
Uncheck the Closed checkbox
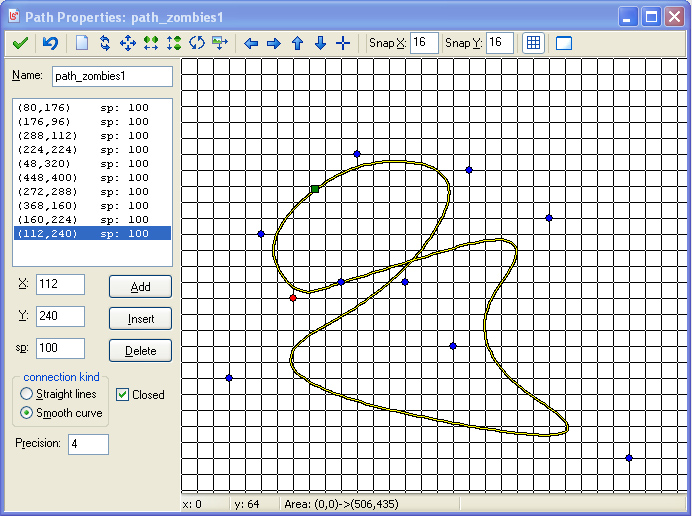[x=122, y=395]
